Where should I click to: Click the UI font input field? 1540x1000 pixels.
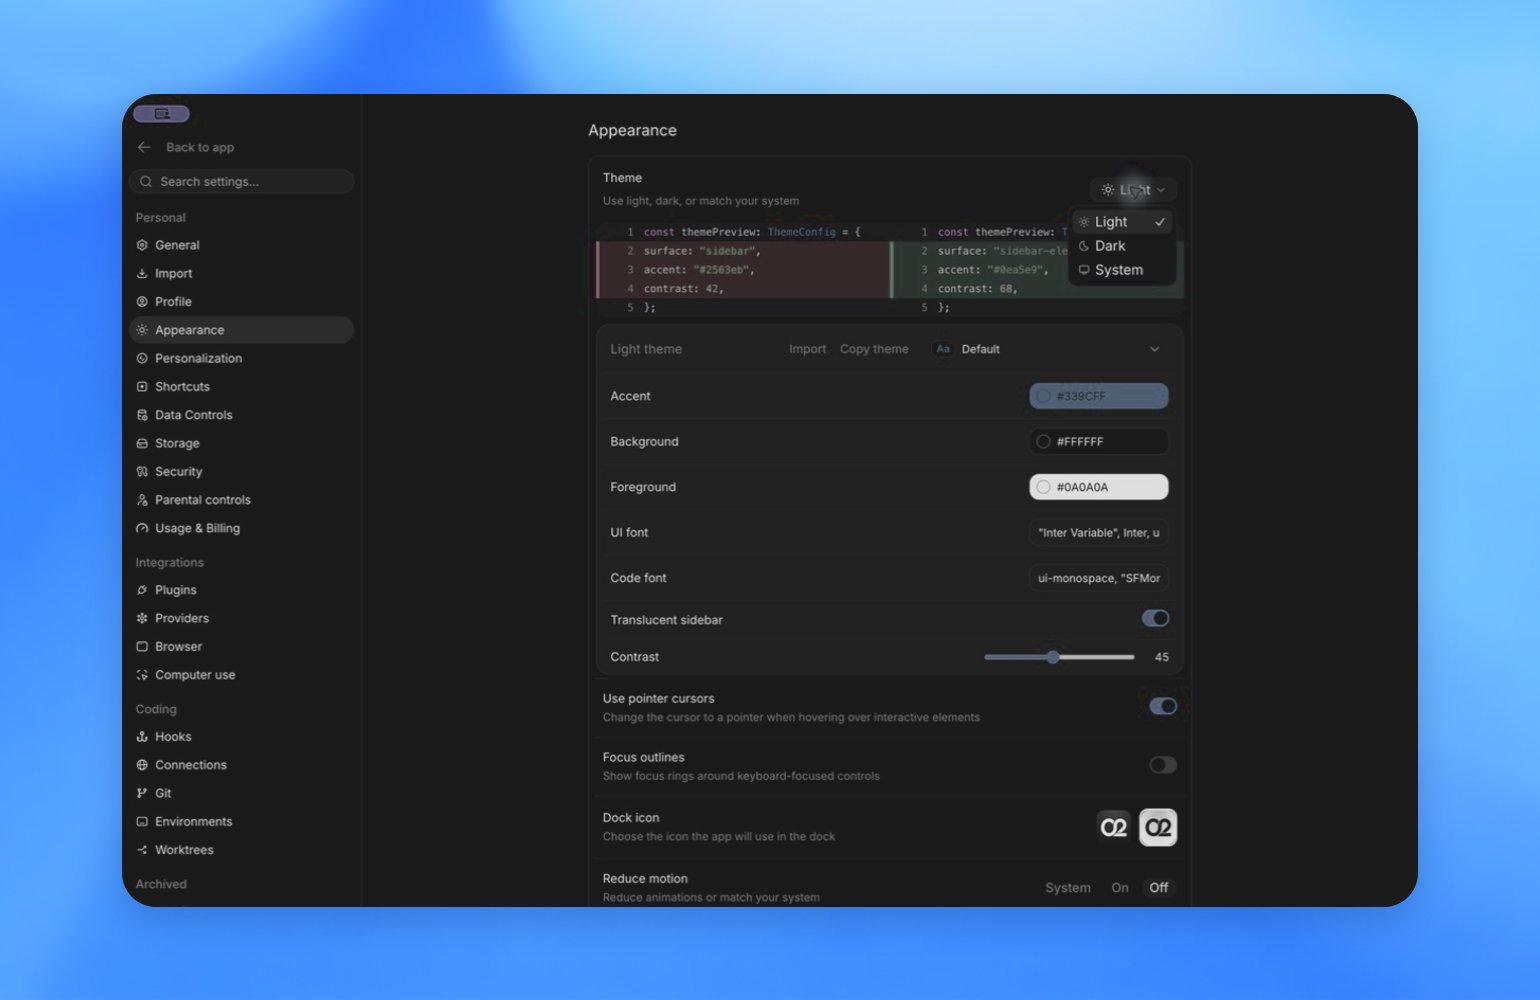click(x=1098, y=533)
